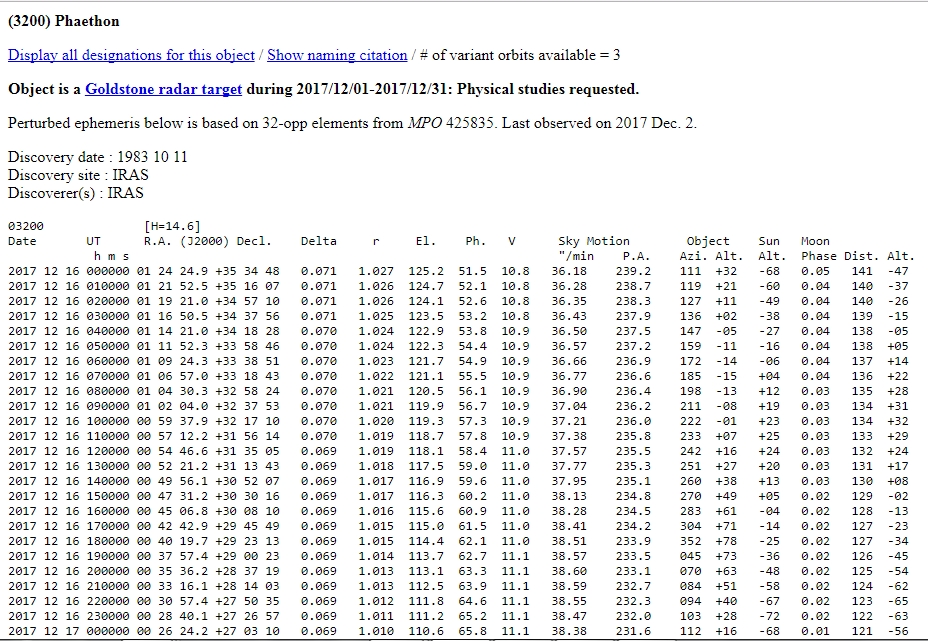Click the 'Sun' altitude column header
Screen dimensions: 928x641
click(x=768, y=241)
